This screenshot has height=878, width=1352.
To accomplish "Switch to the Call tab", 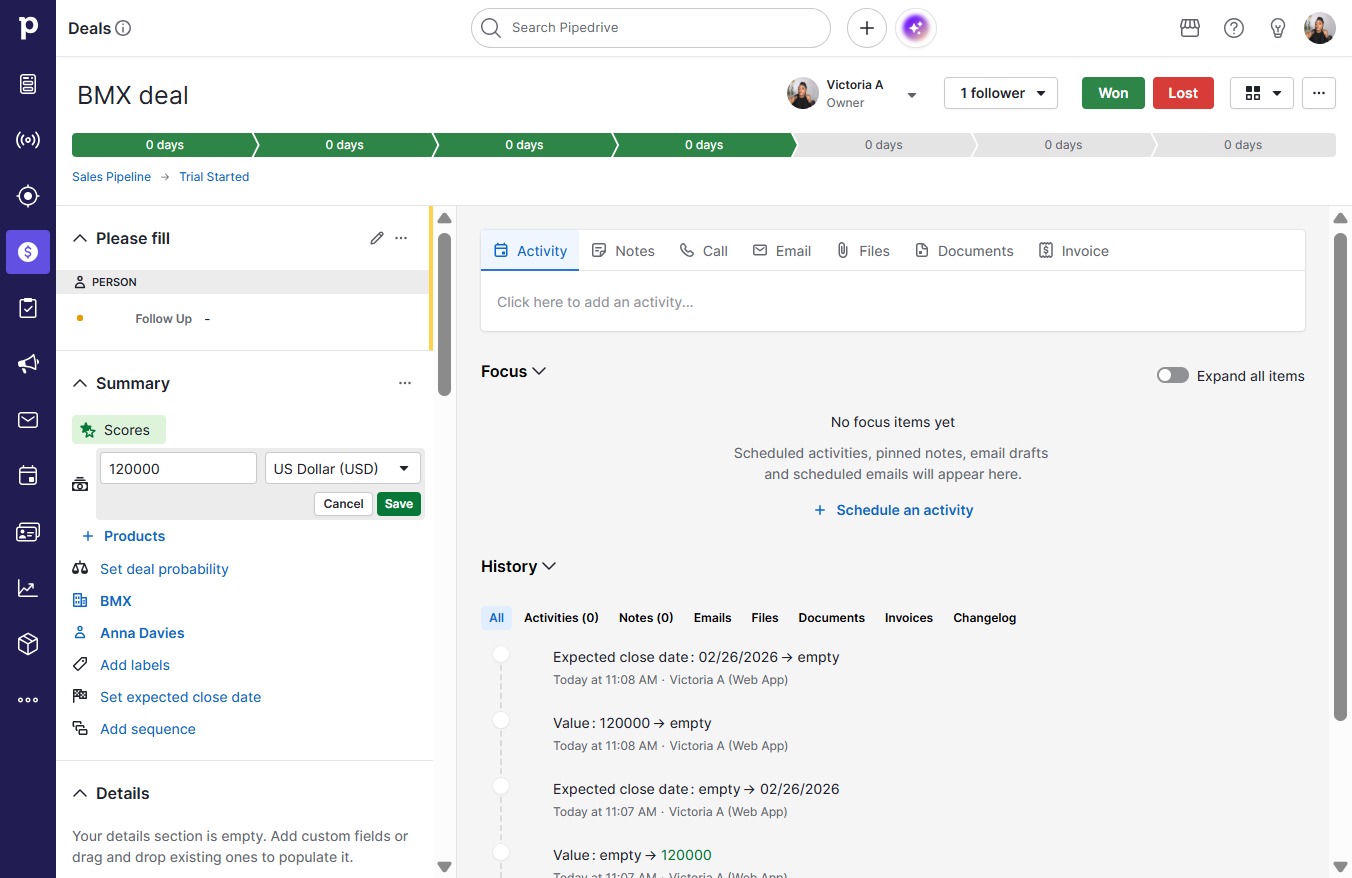I will 703,251.
